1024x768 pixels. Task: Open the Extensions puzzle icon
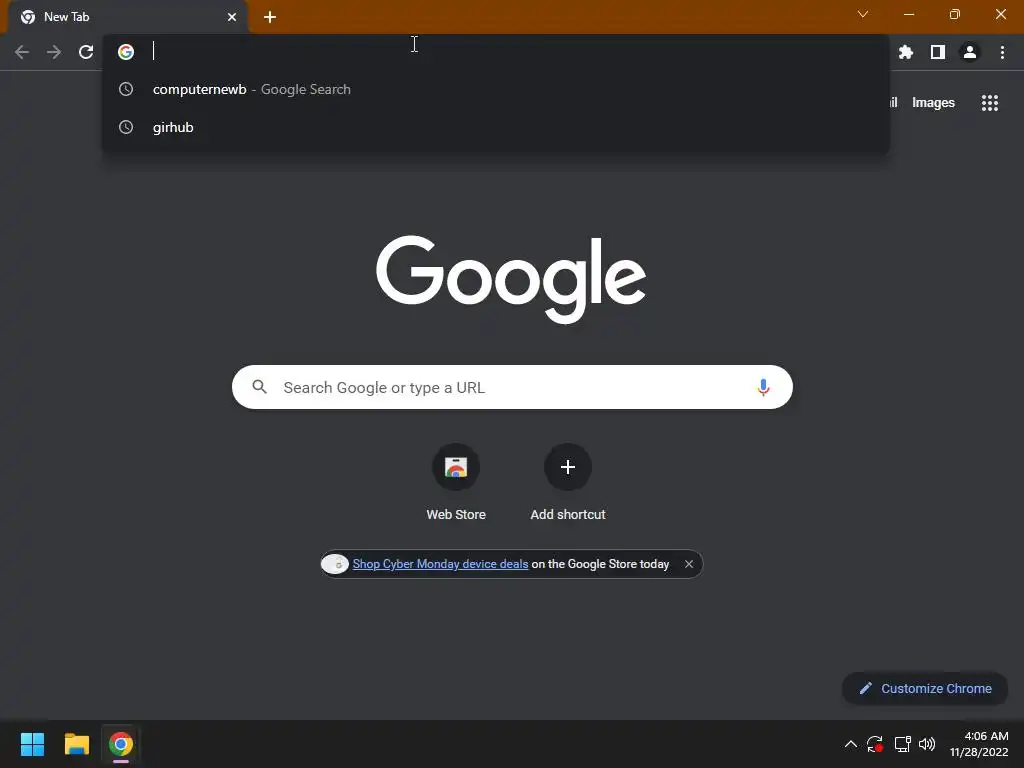click(x=906, y=52)
